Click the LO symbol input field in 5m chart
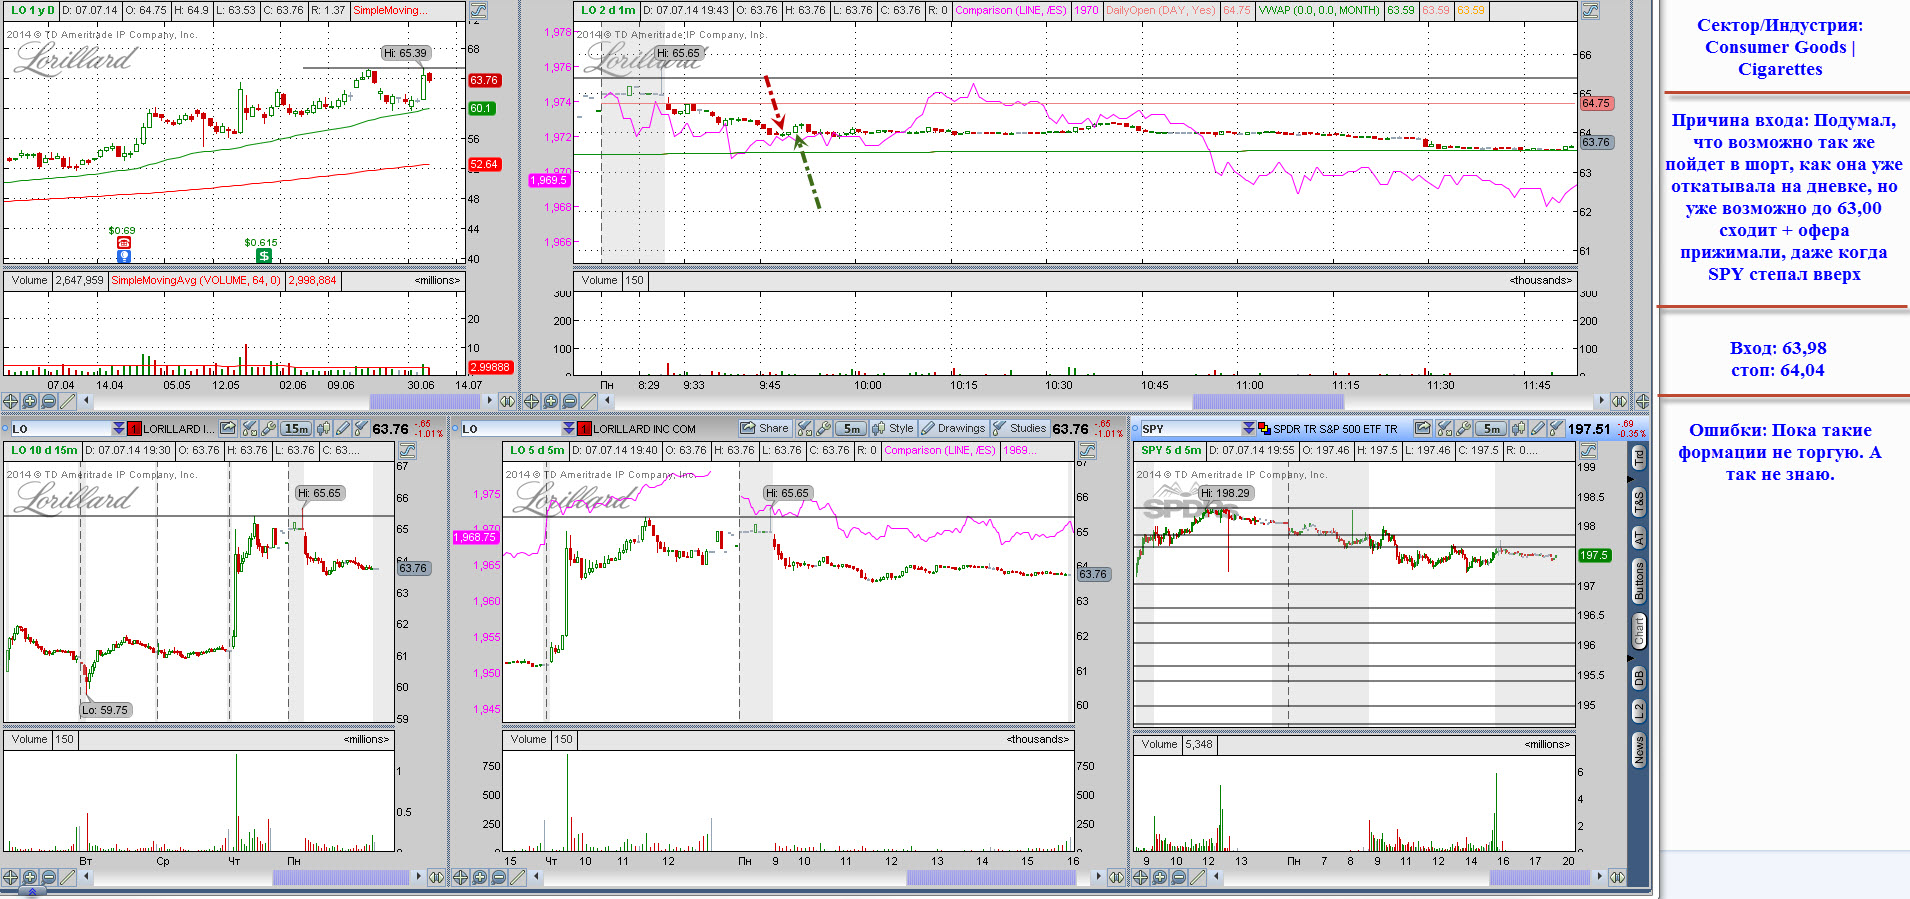The image size is (1910, 899). 509,428
